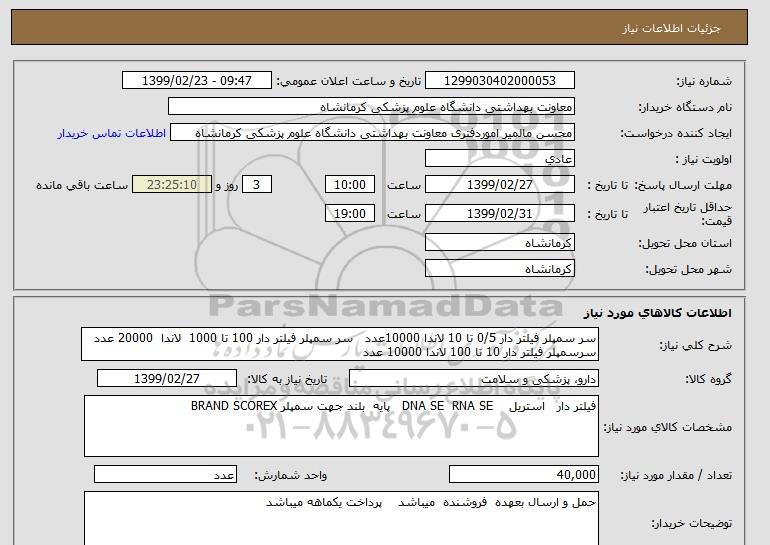
Task: Click the ساعت باقی مانده label
Action: (x=82, y=185)
